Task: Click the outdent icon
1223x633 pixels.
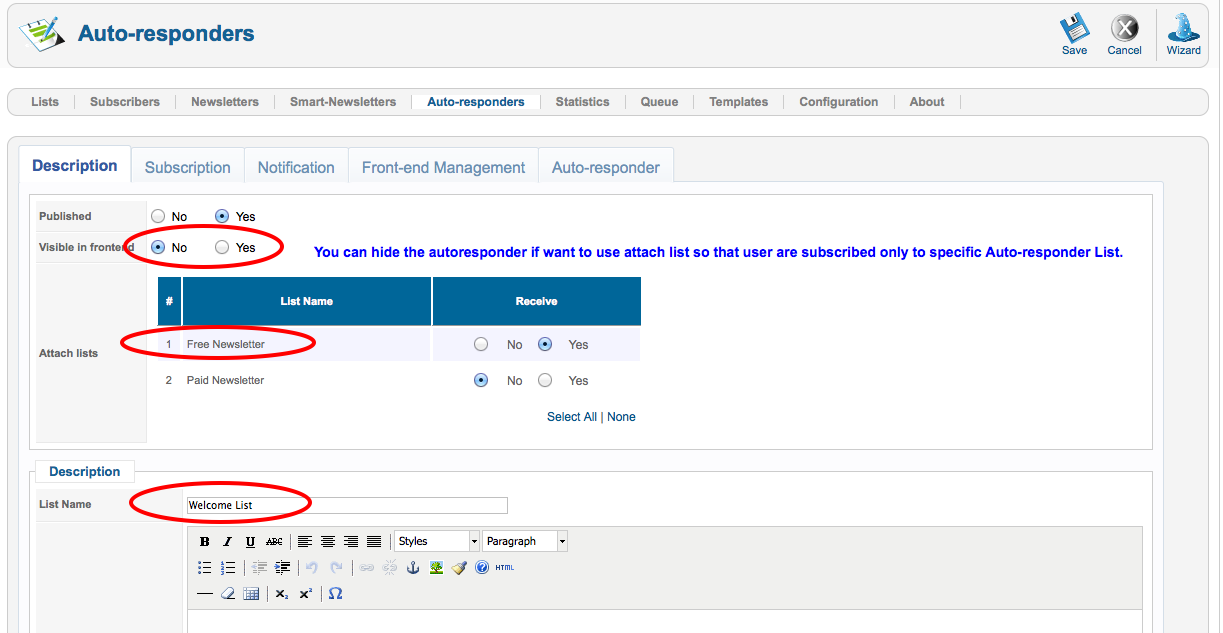Action: coord(259,567)
